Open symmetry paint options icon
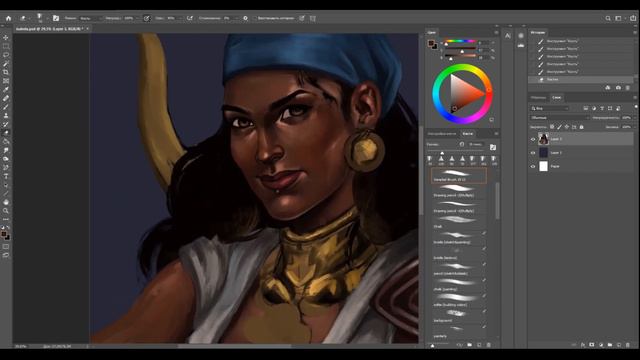This screenshot has height=360, width=640. click(x=313, y=18)
